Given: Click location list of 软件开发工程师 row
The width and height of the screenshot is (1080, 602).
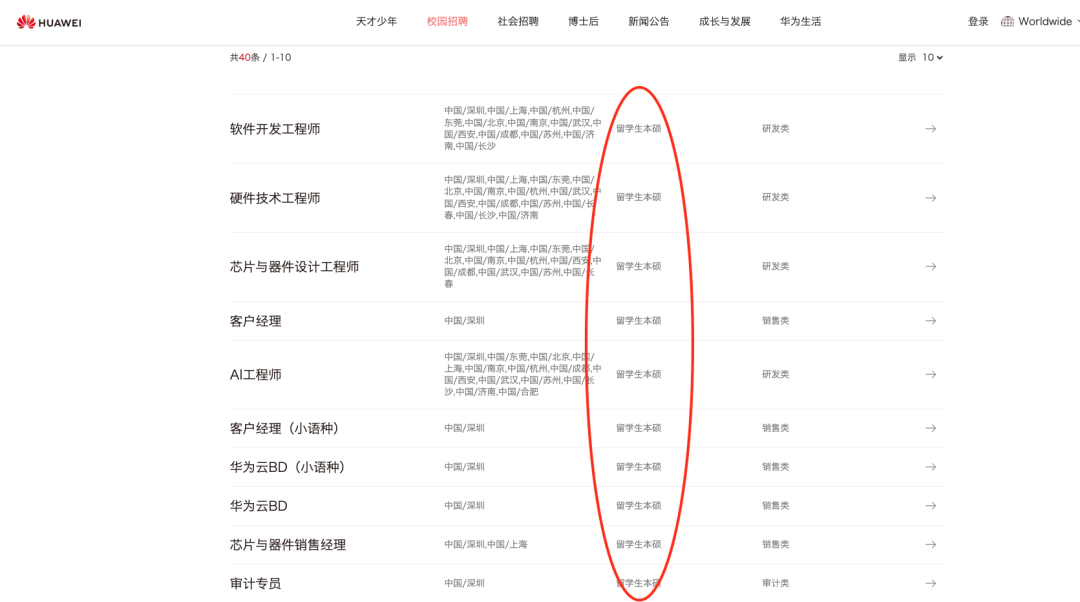Looking at the screenshot, I should (523, 128).
